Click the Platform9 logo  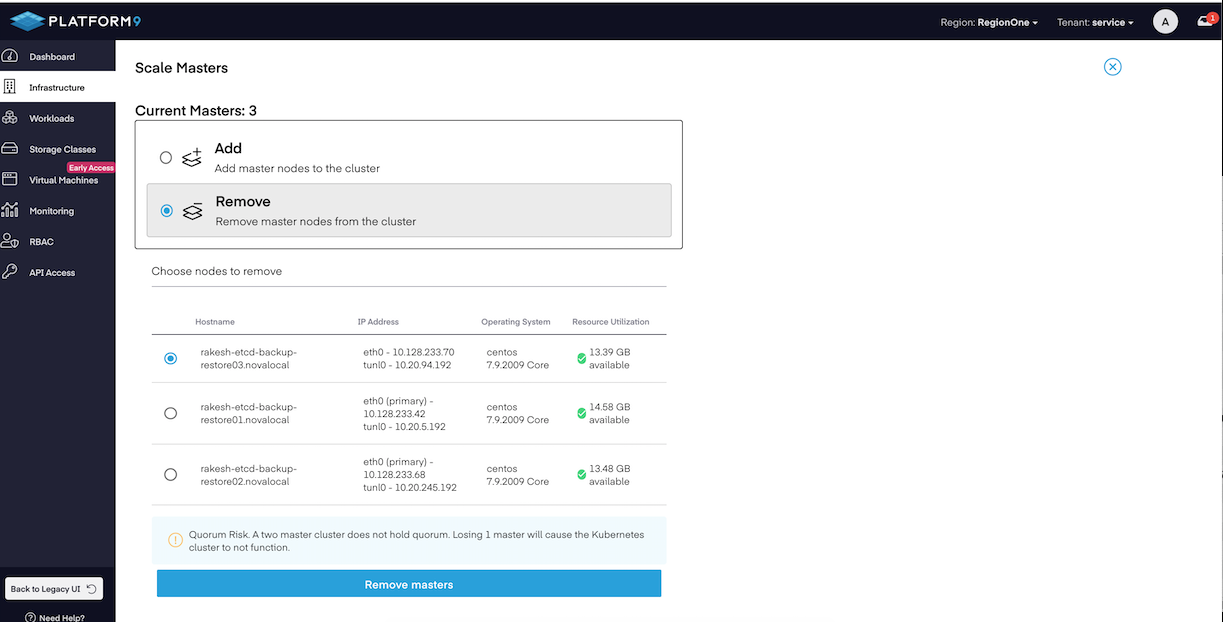coord(76,21)
